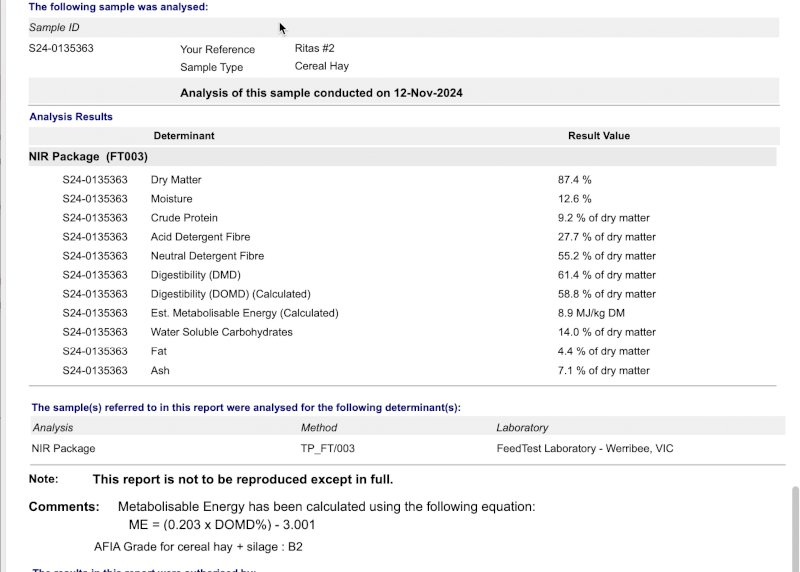Click the method code TP_FT/003
The image size is (800, 572).
pyautogui.click(x=328, y=449)
